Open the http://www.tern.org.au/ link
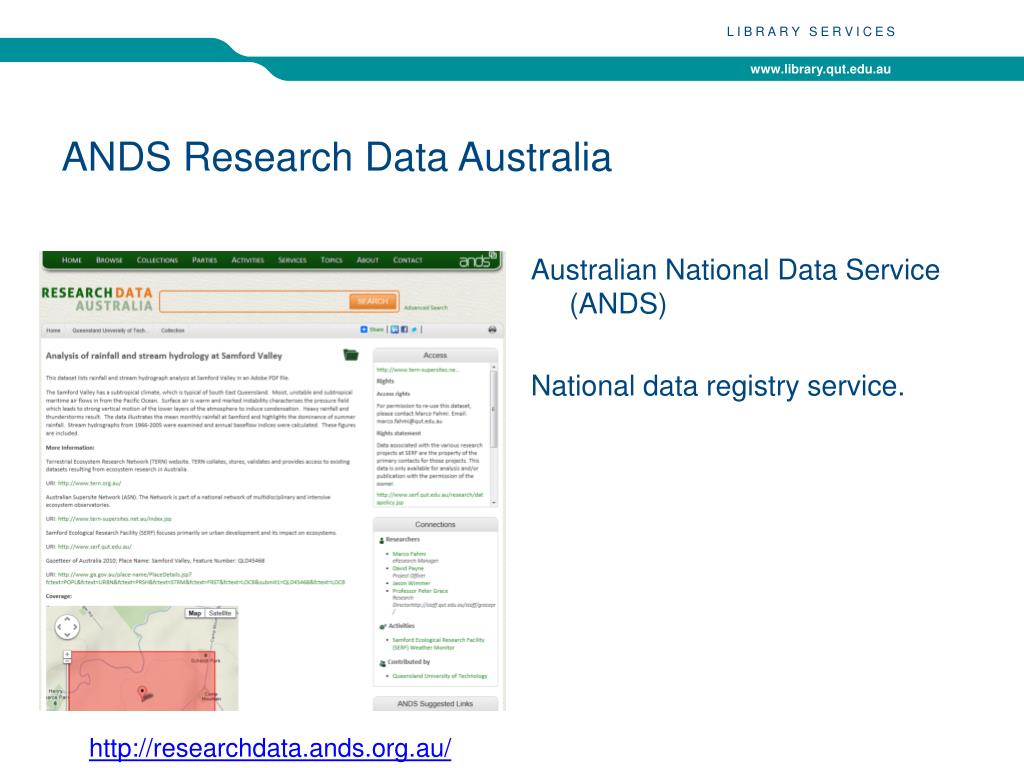 pos(89,483)
